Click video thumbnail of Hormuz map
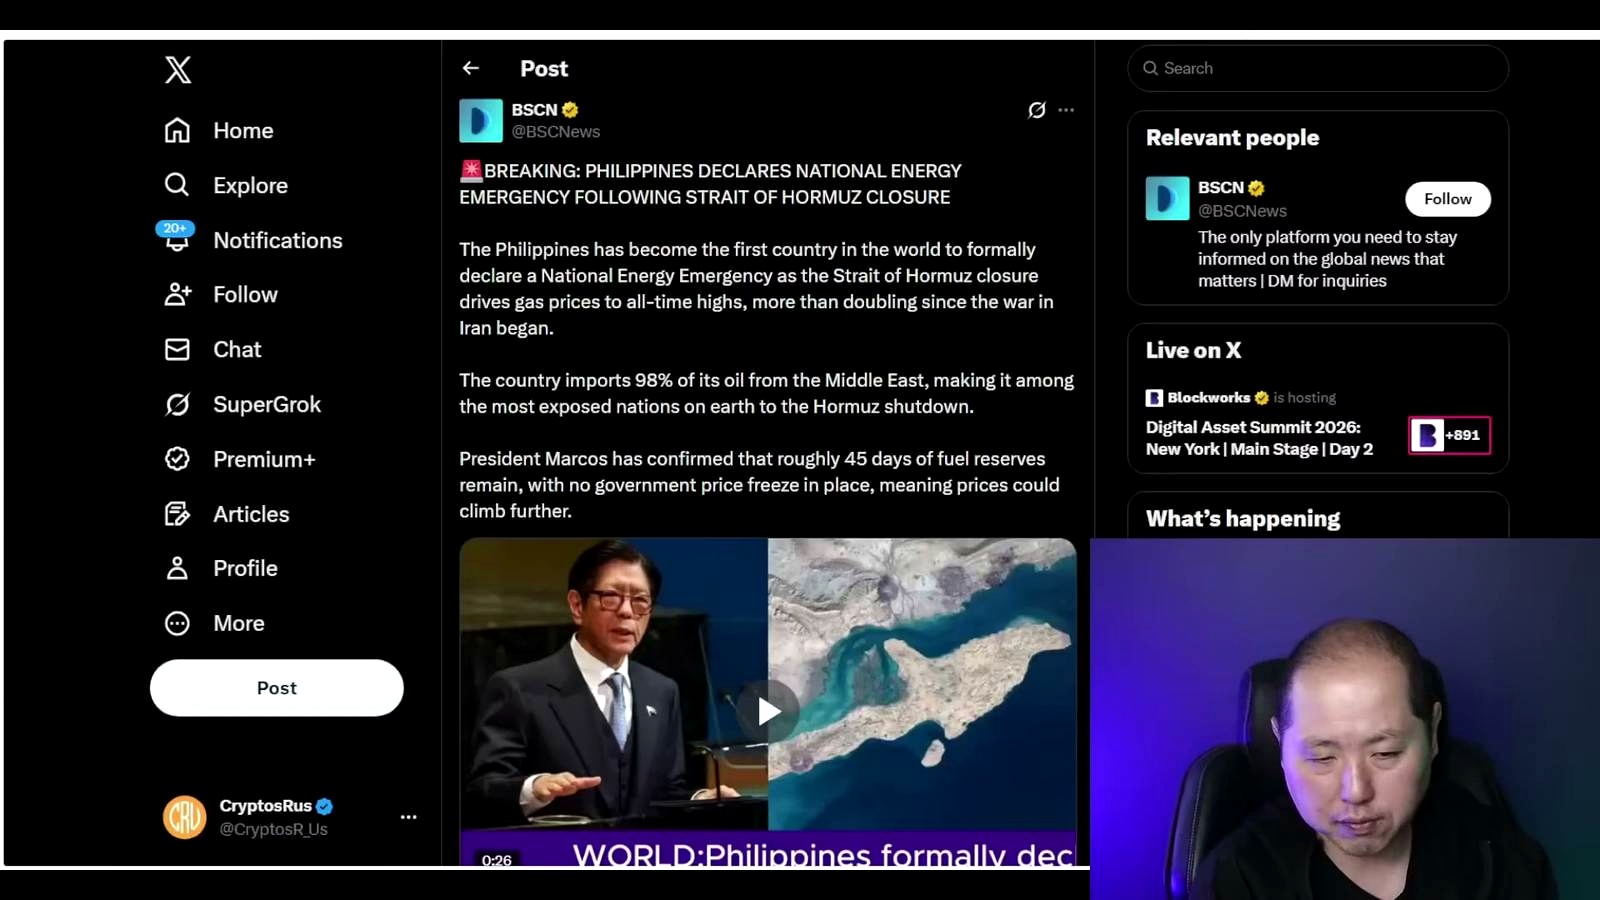 (922, 685)
